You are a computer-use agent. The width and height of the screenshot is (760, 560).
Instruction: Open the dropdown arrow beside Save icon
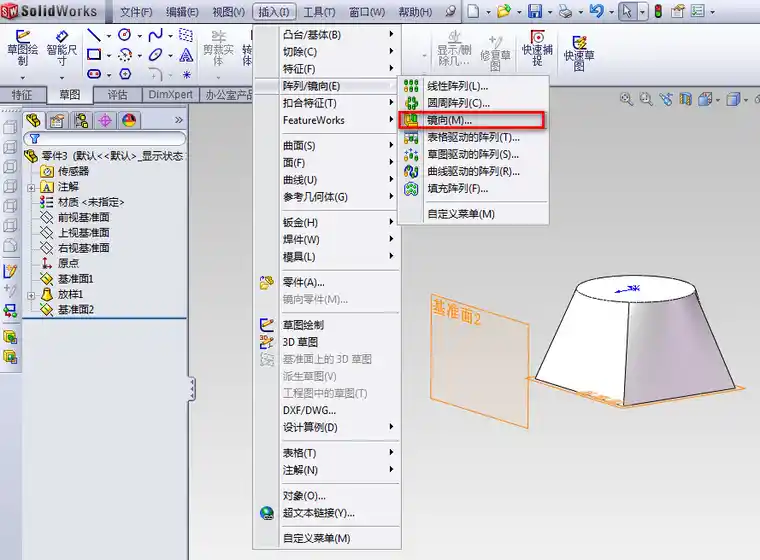pos(550,12)
